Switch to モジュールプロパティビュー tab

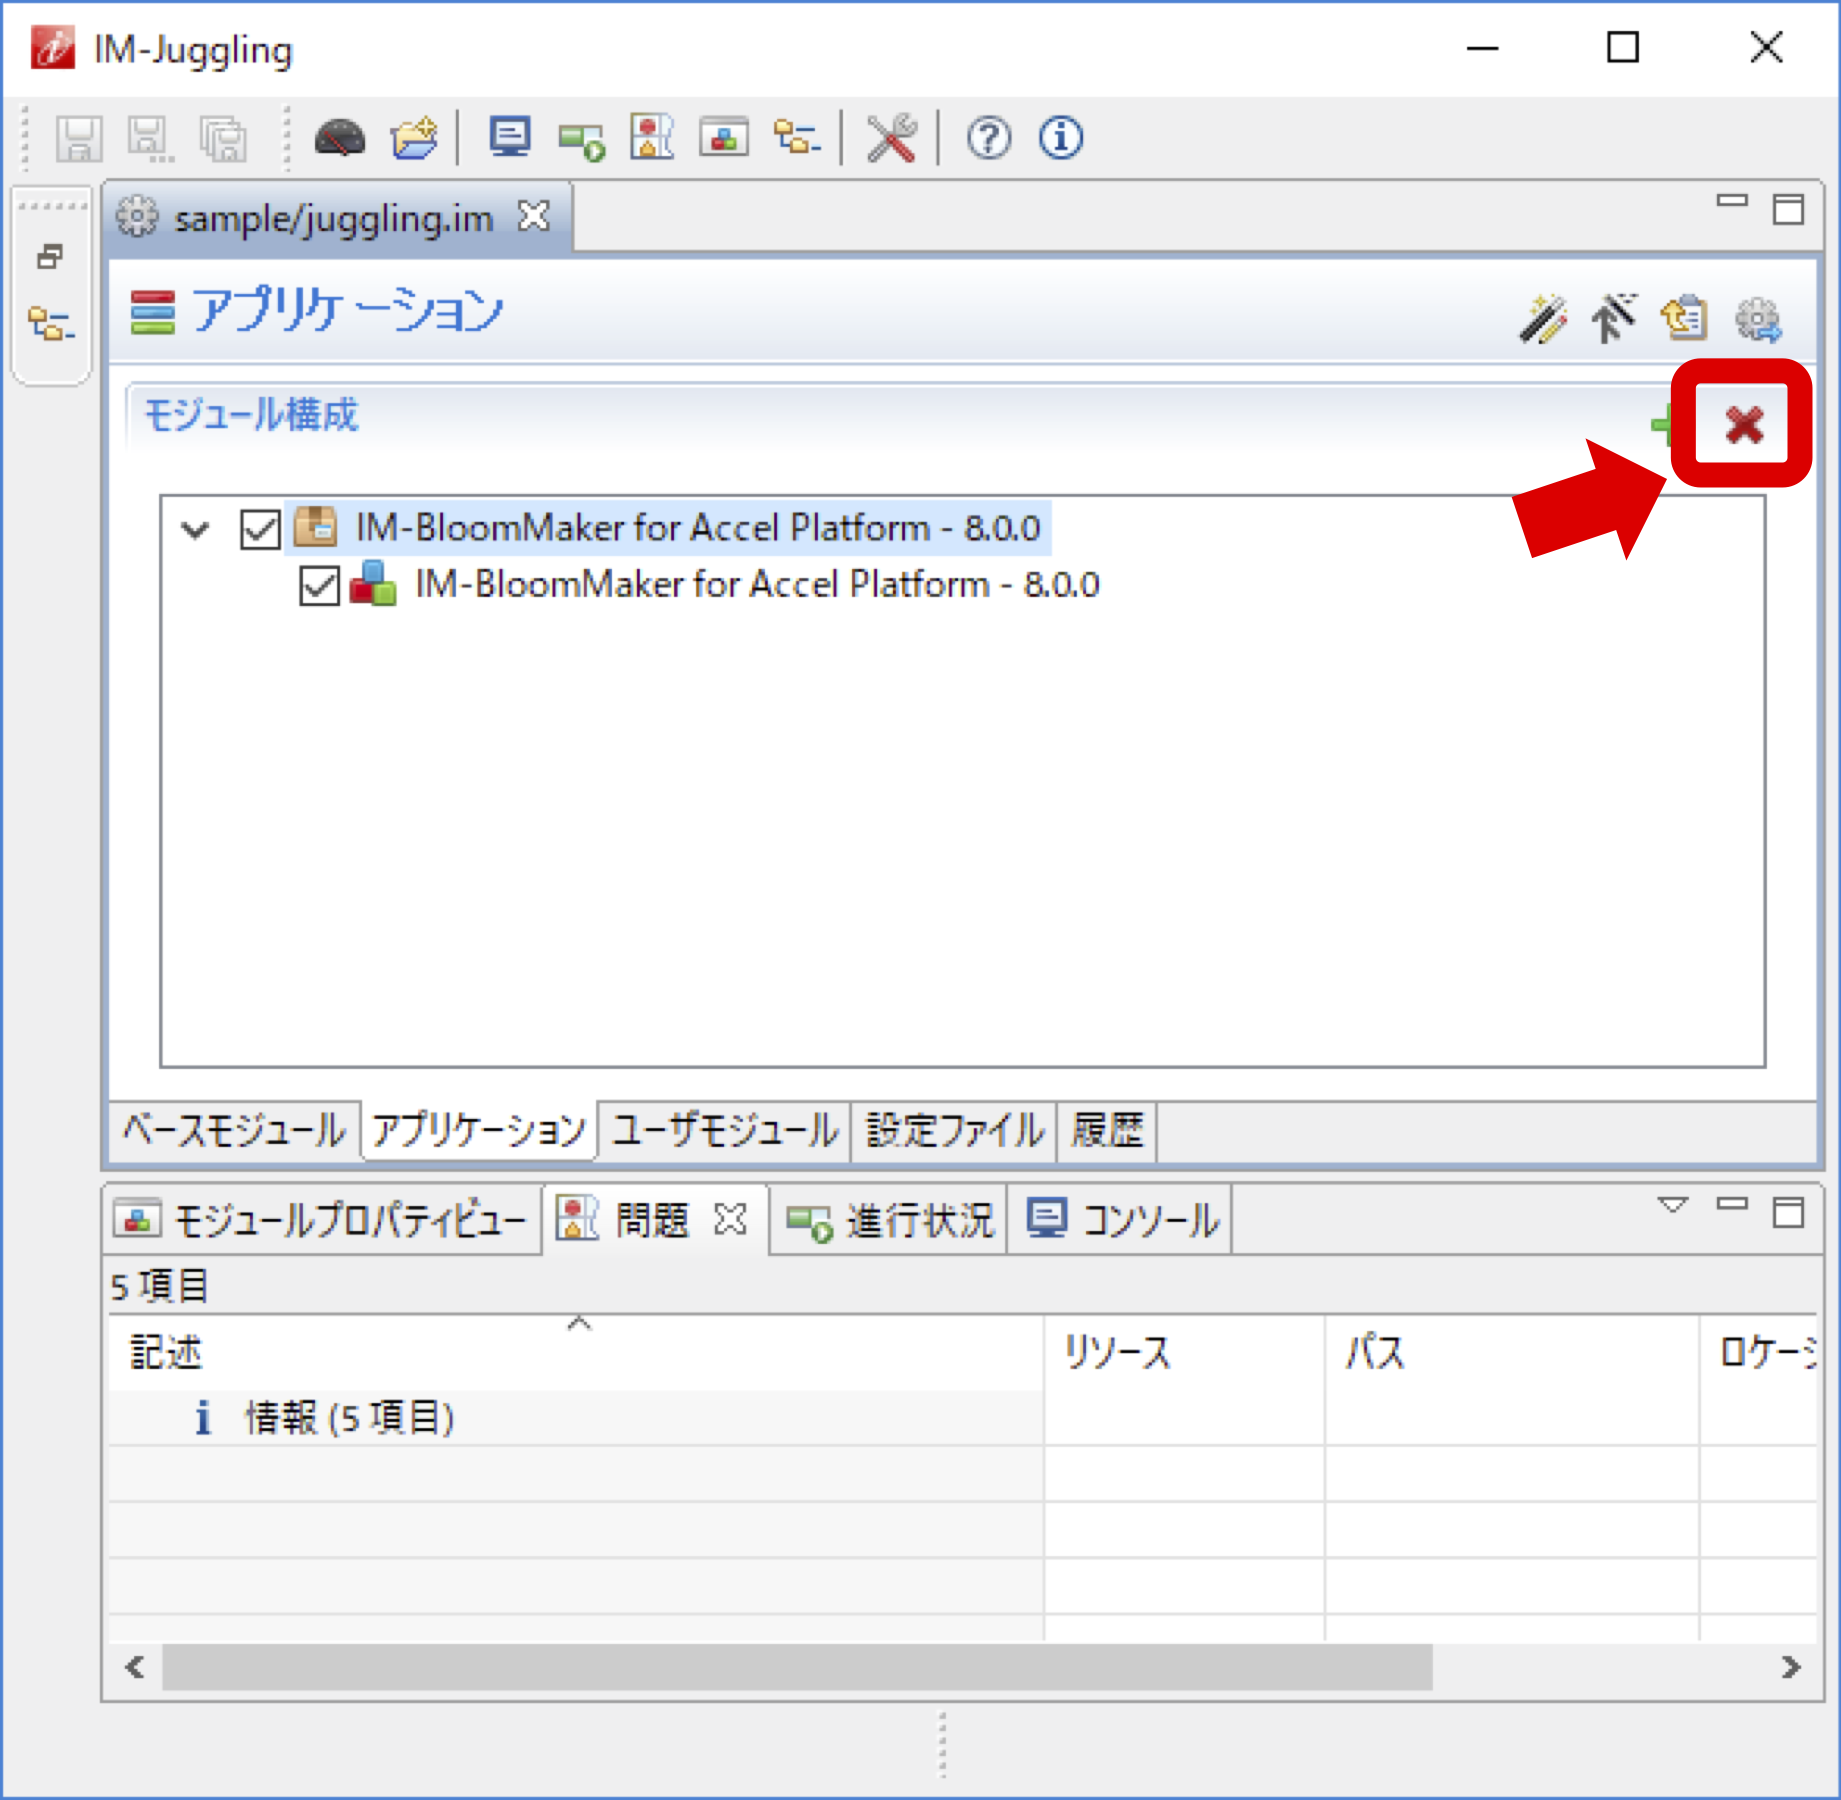click(322, 1220)
